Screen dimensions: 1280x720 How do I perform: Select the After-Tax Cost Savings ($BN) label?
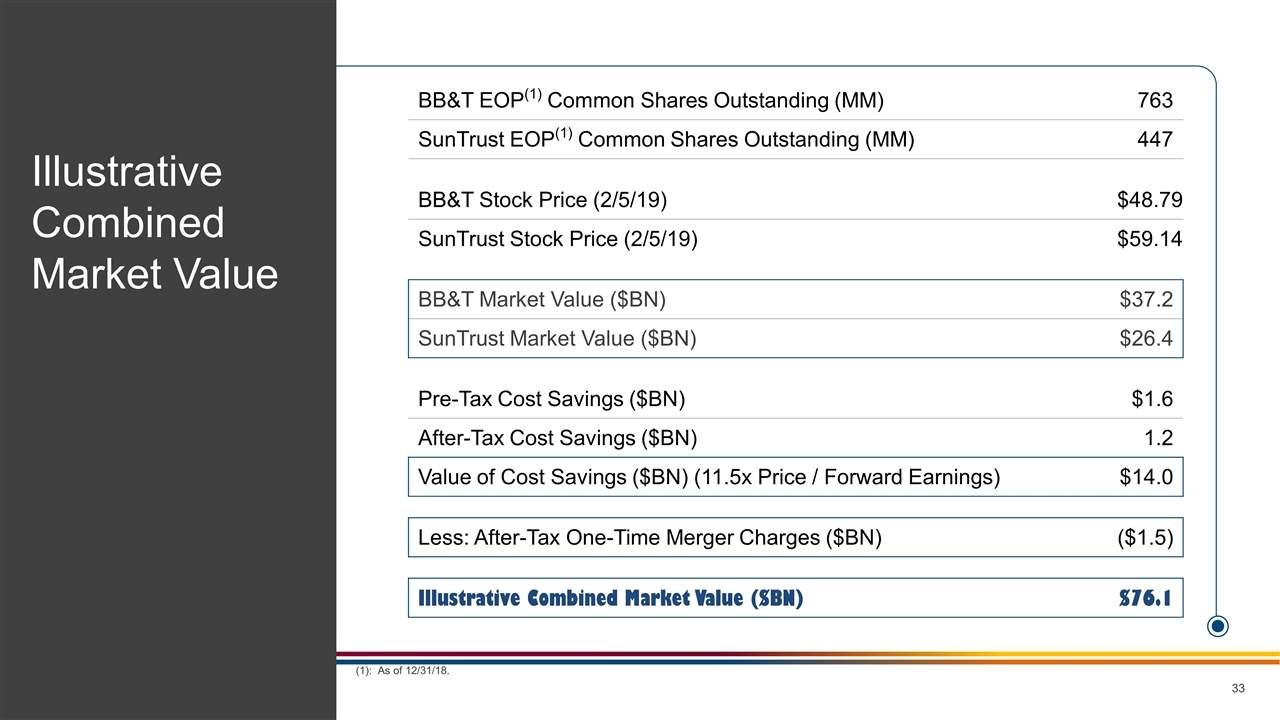[558, 438]
